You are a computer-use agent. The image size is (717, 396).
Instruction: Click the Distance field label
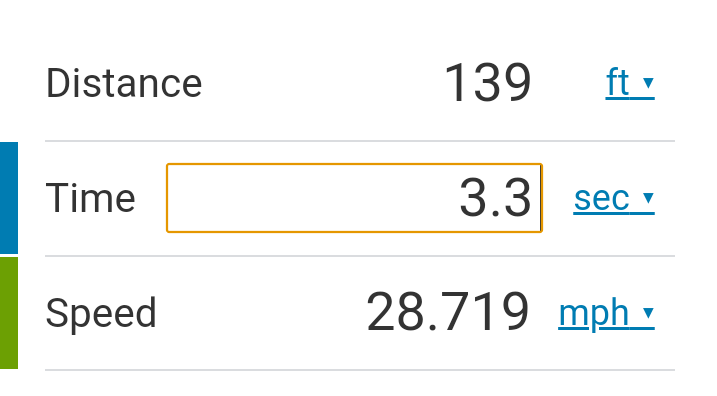click(124, 83)
